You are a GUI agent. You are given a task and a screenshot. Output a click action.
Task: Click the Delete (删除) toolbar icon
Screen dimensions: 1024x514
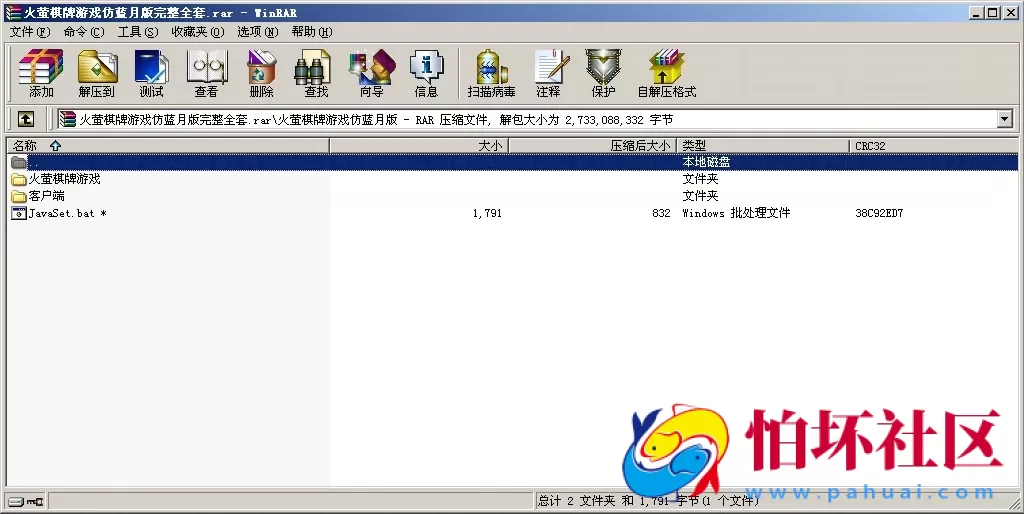[261, 72]
